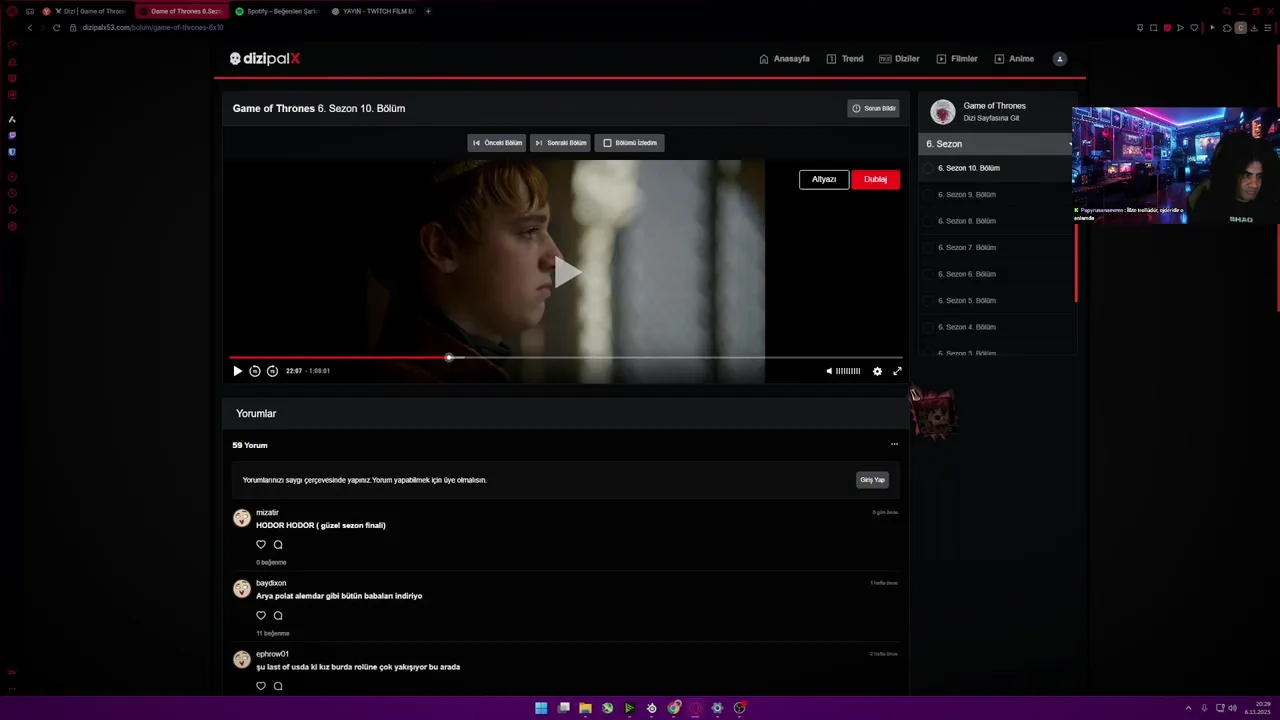This screenshot has width=1280, height=720.
Task: Open Windows Start menu
Action: point(541,708)
